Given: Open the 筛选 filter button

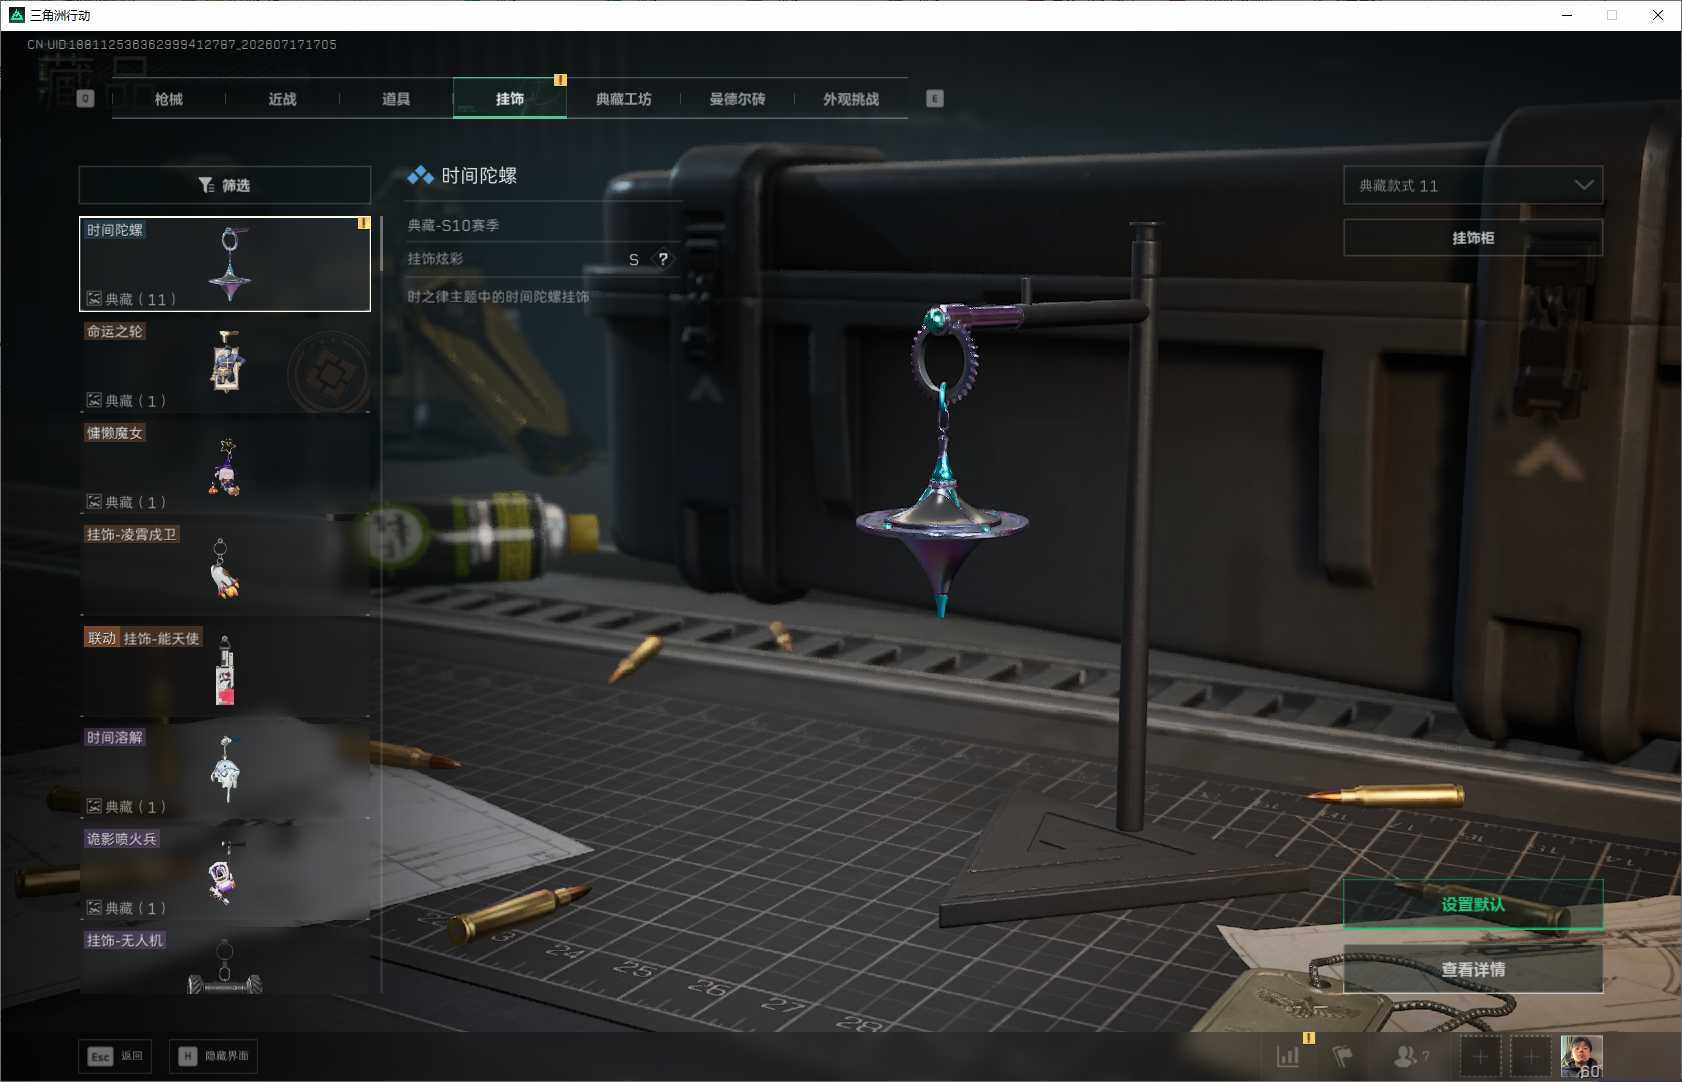Looking at the screenshot, I should pyautogui.click(x=225, y=185).
